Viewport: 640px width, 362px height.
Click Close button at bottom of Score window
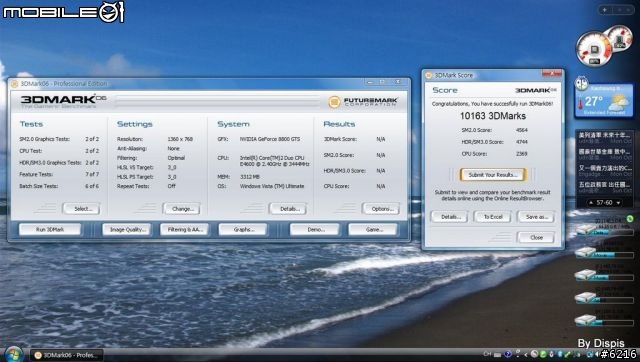(536, 237)
